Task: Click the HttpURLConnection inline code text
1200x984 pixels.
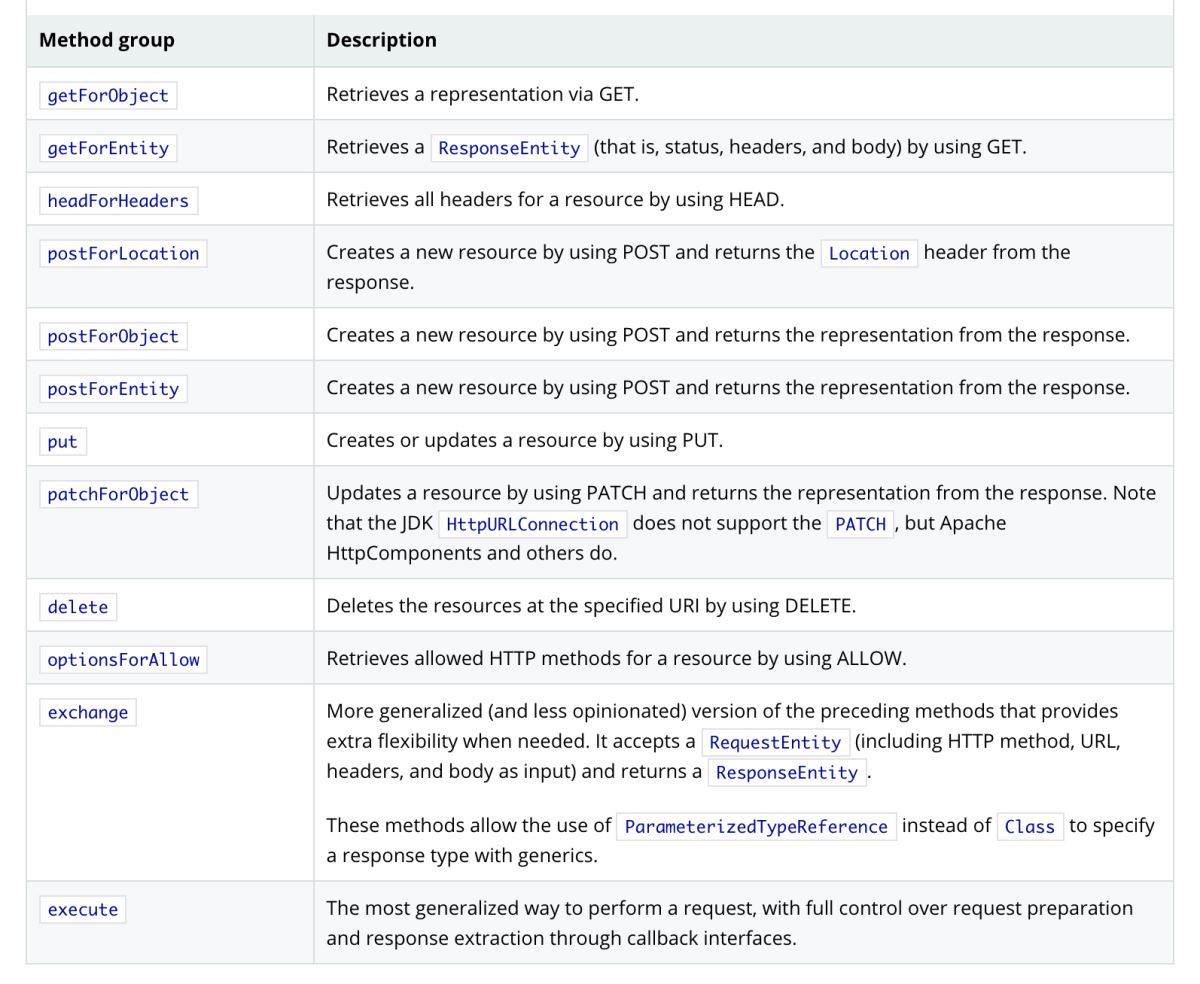Action: pos(532,524)
